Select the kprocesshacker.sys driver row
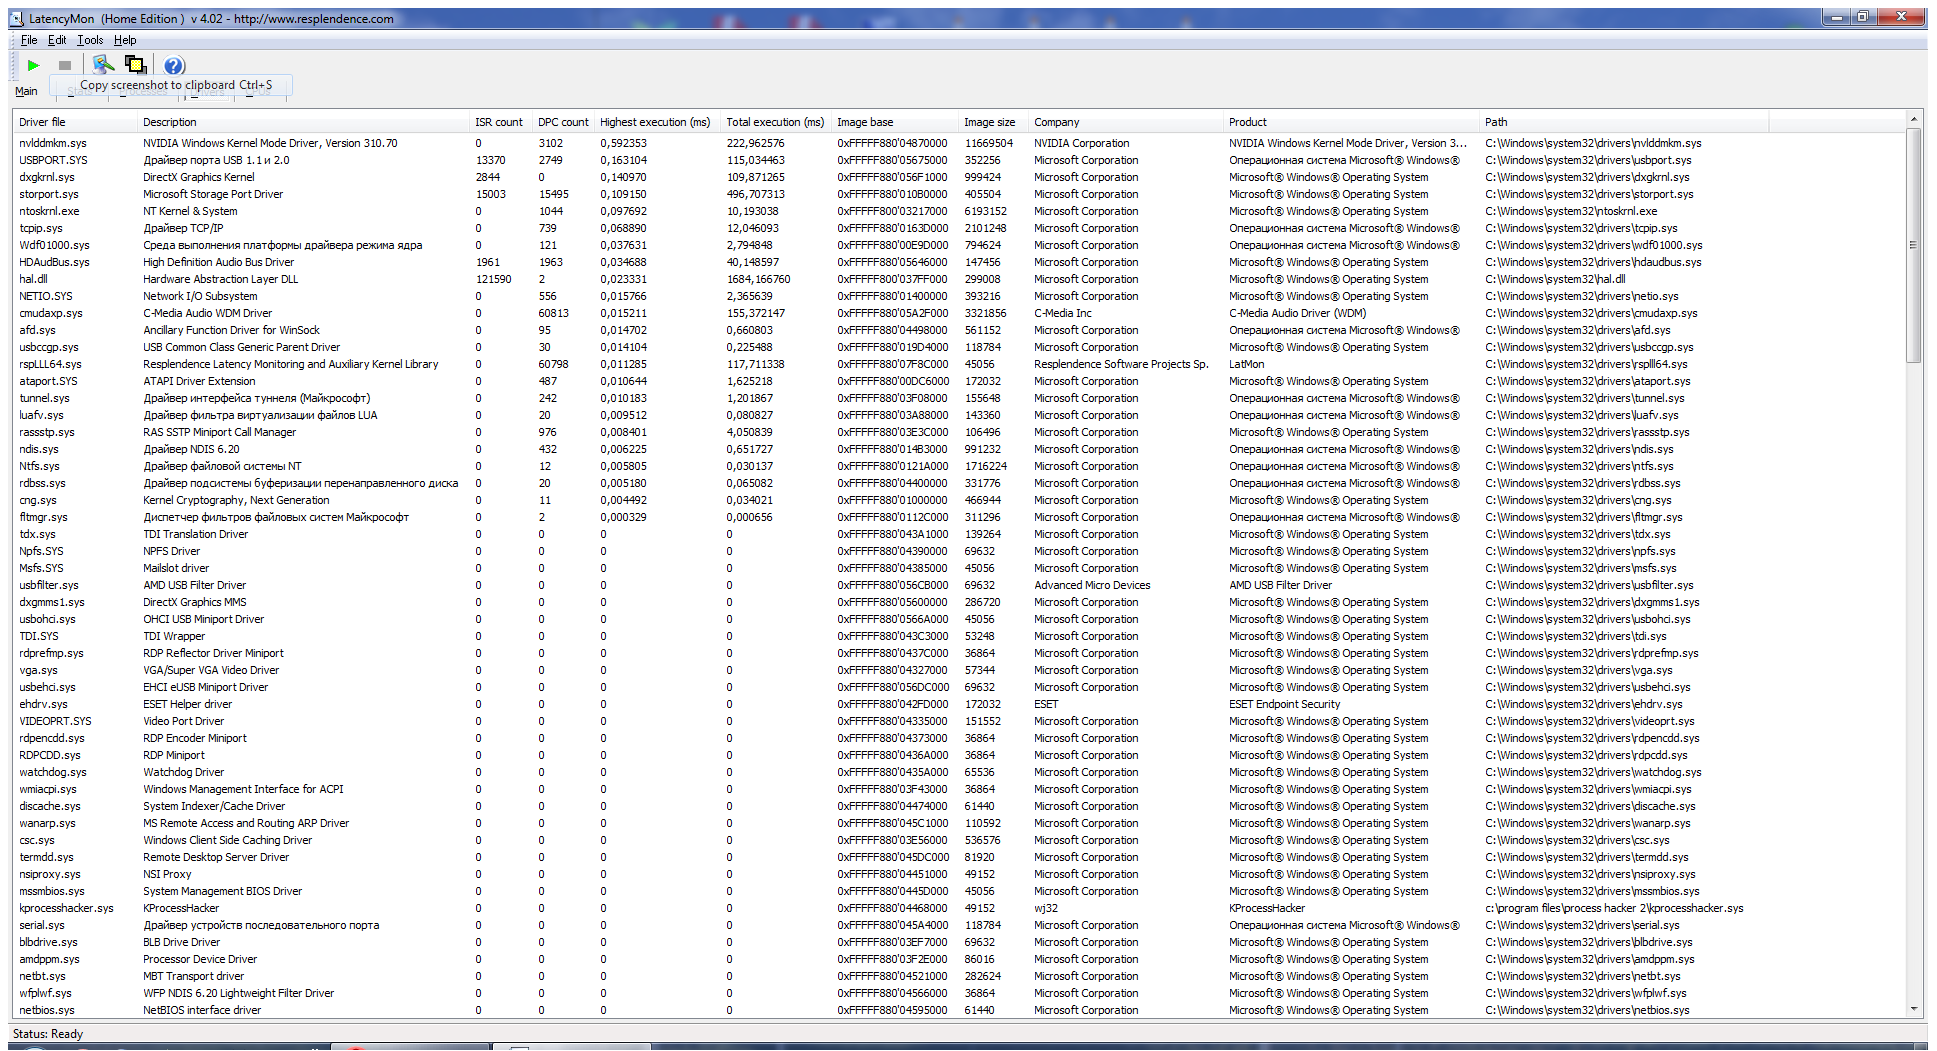This screenshot has width=1937, height=1051. click(x=66, y=908)
